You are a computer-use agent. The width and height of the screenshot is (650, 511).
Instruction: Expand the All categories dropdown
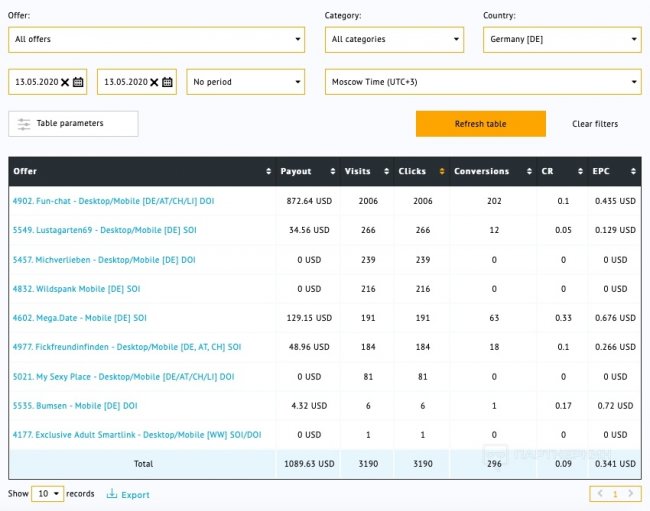tap(394, 40)
